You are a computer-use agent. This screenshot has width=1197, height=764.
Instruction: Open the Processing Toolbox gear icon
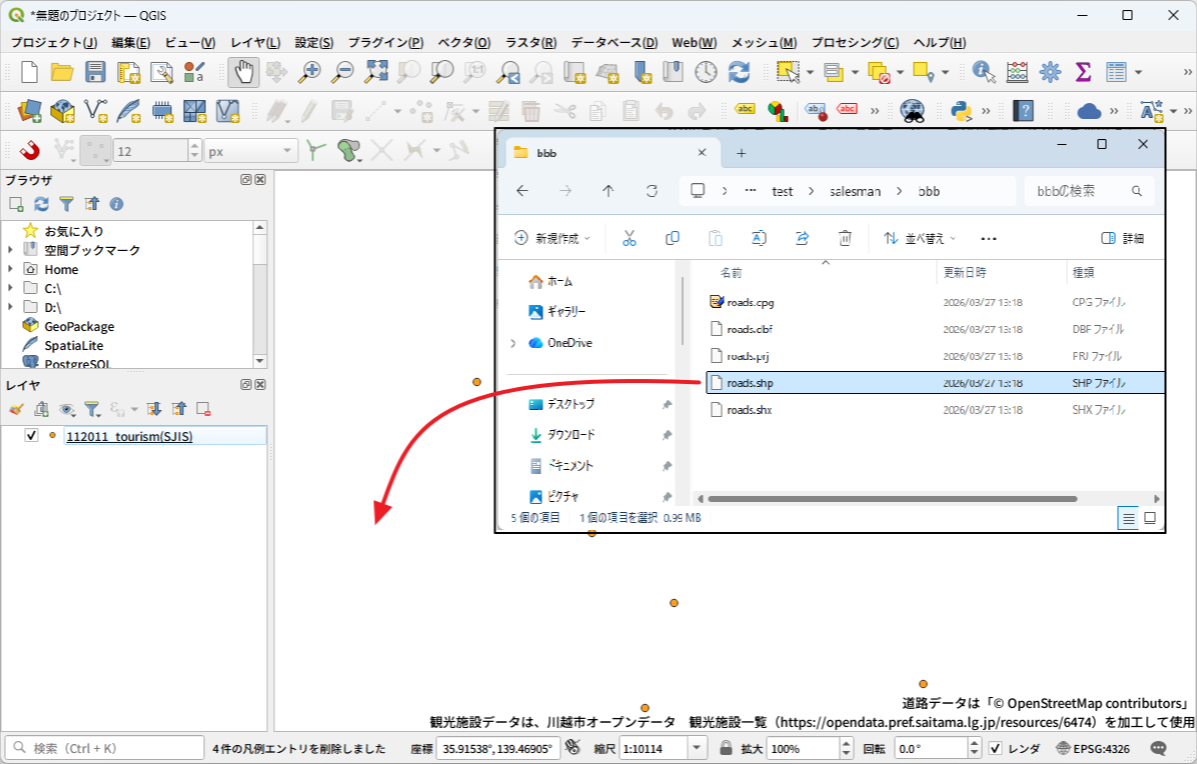point(1050,72)
